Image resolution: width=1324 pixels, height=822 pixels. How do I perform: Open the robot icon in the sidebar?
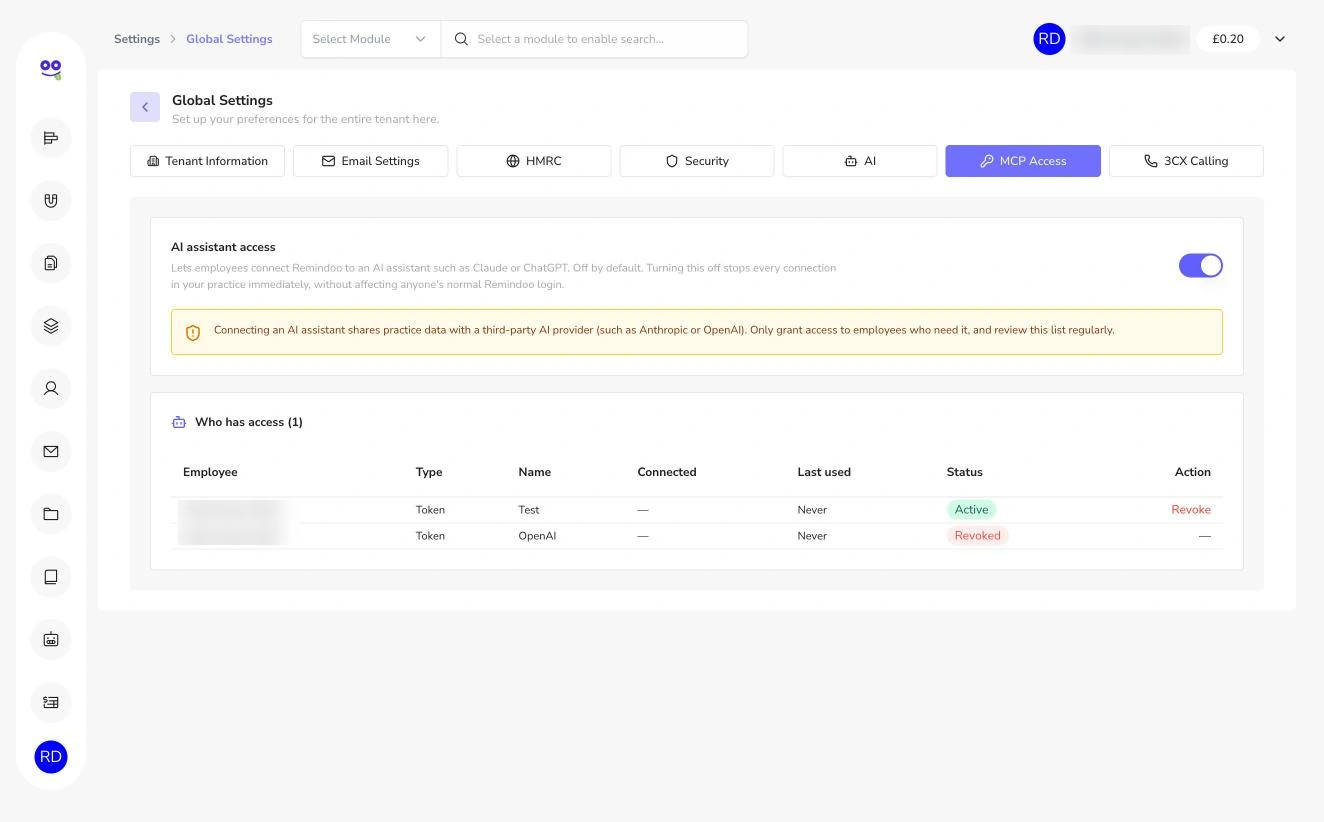[51, 639]
